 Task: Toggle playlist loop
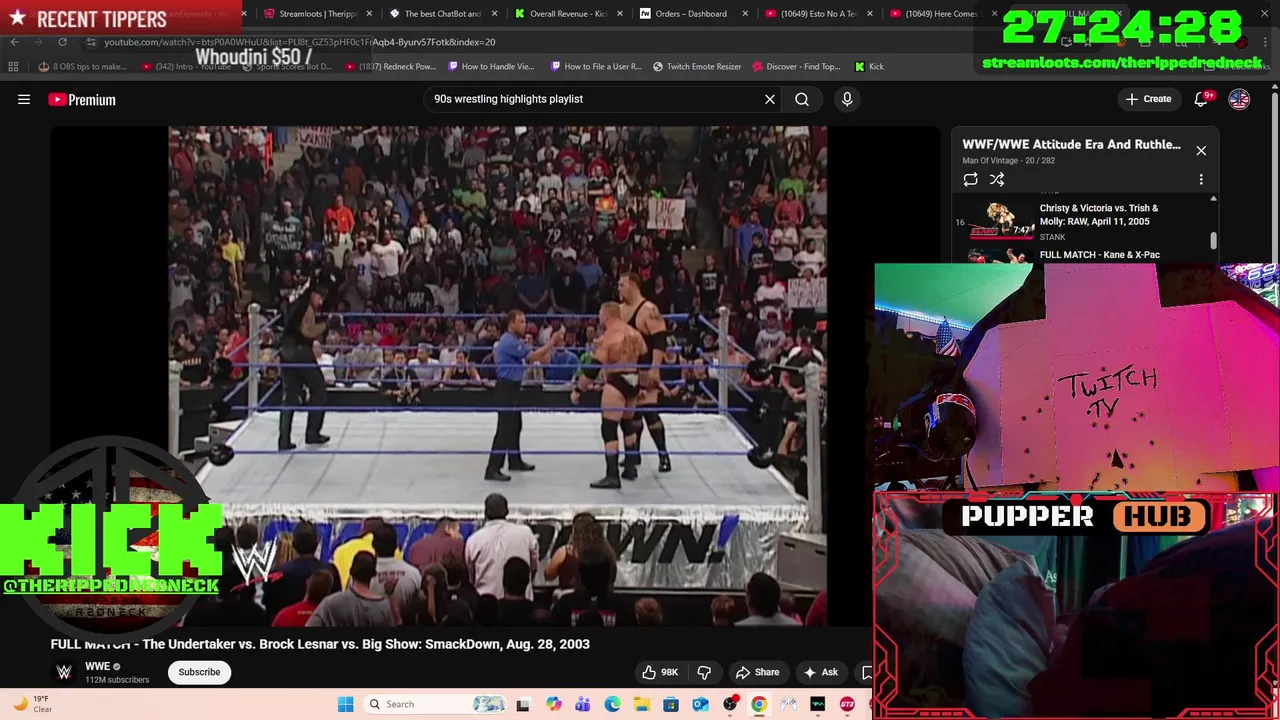coord(970,179)
